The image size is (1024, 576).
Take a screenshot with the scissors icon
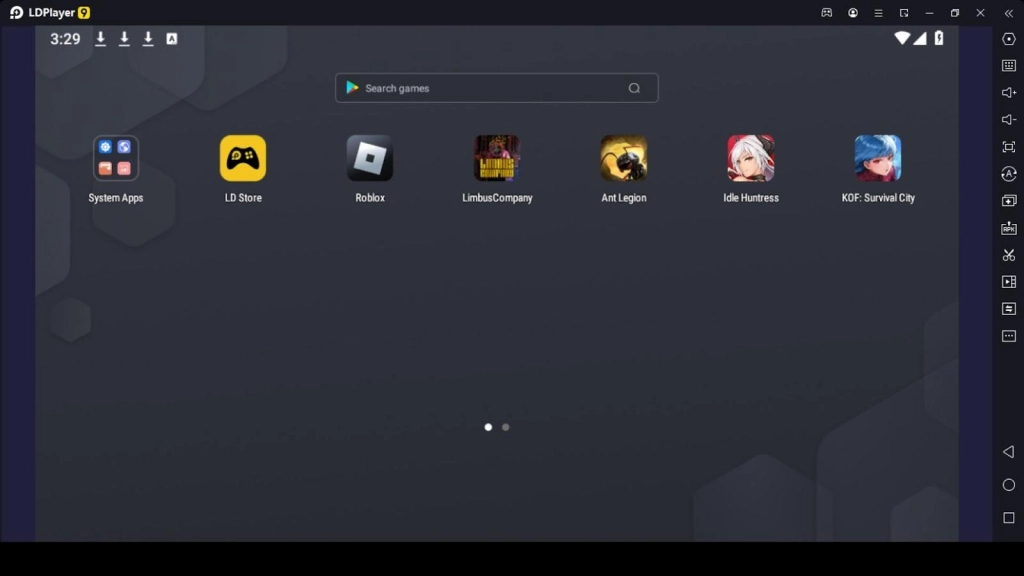coord(1009,255)
